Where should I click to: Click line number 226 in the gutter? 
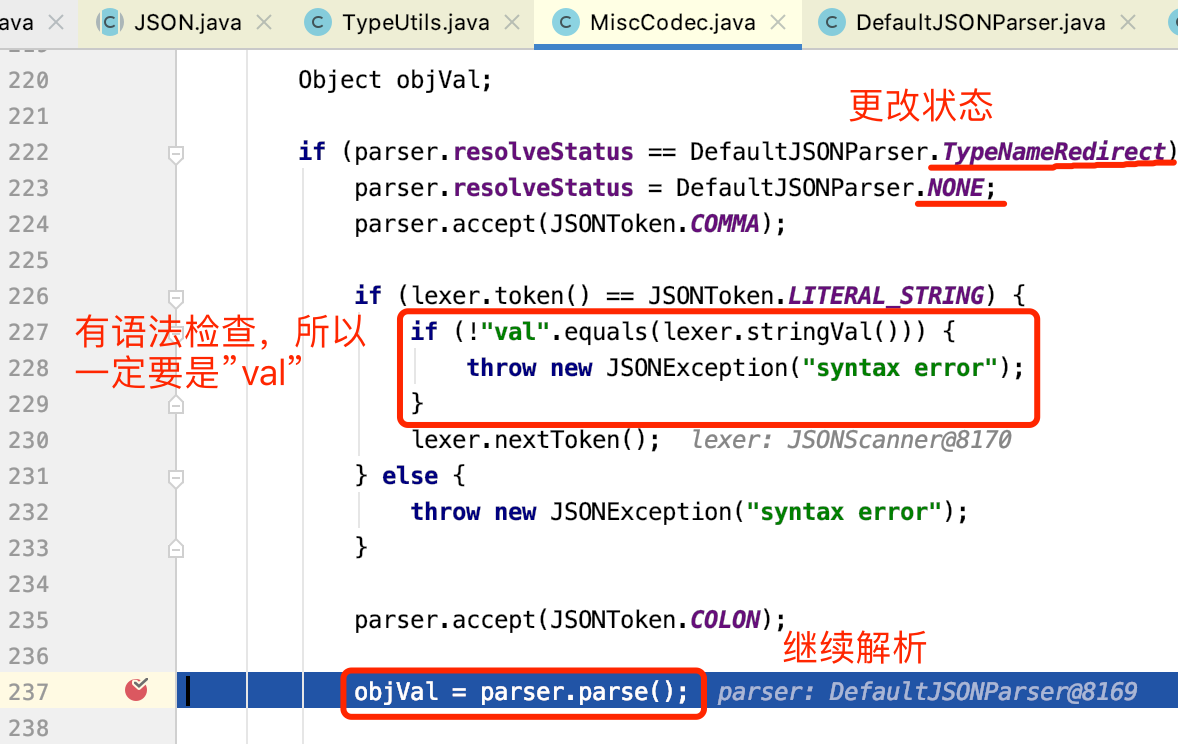(x=29, y=296)
